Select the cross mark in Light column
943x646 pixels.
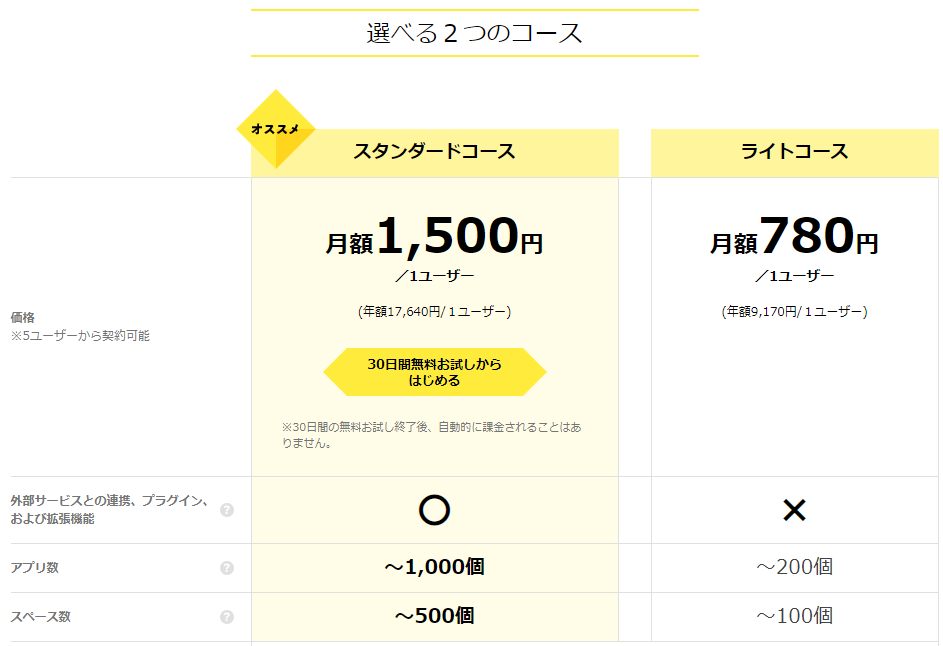tap(794, 510)
